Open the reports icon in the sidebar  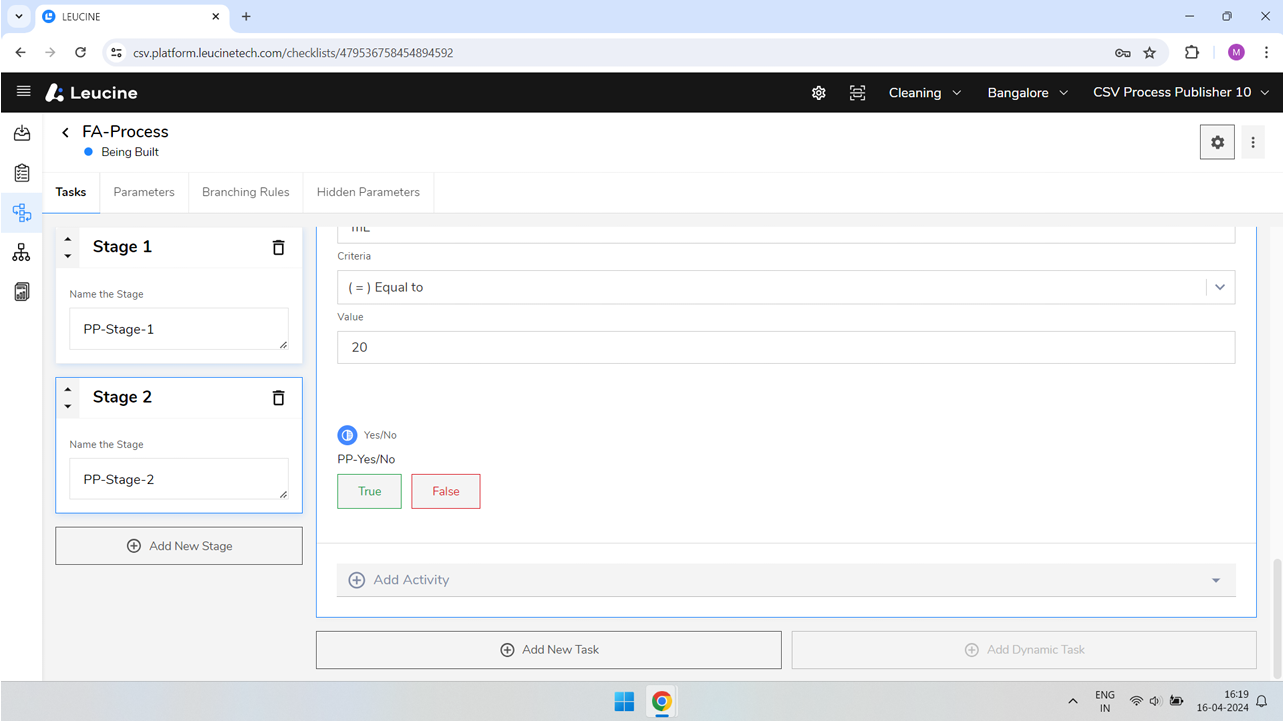pyautogui.click(x=22, y=291)
